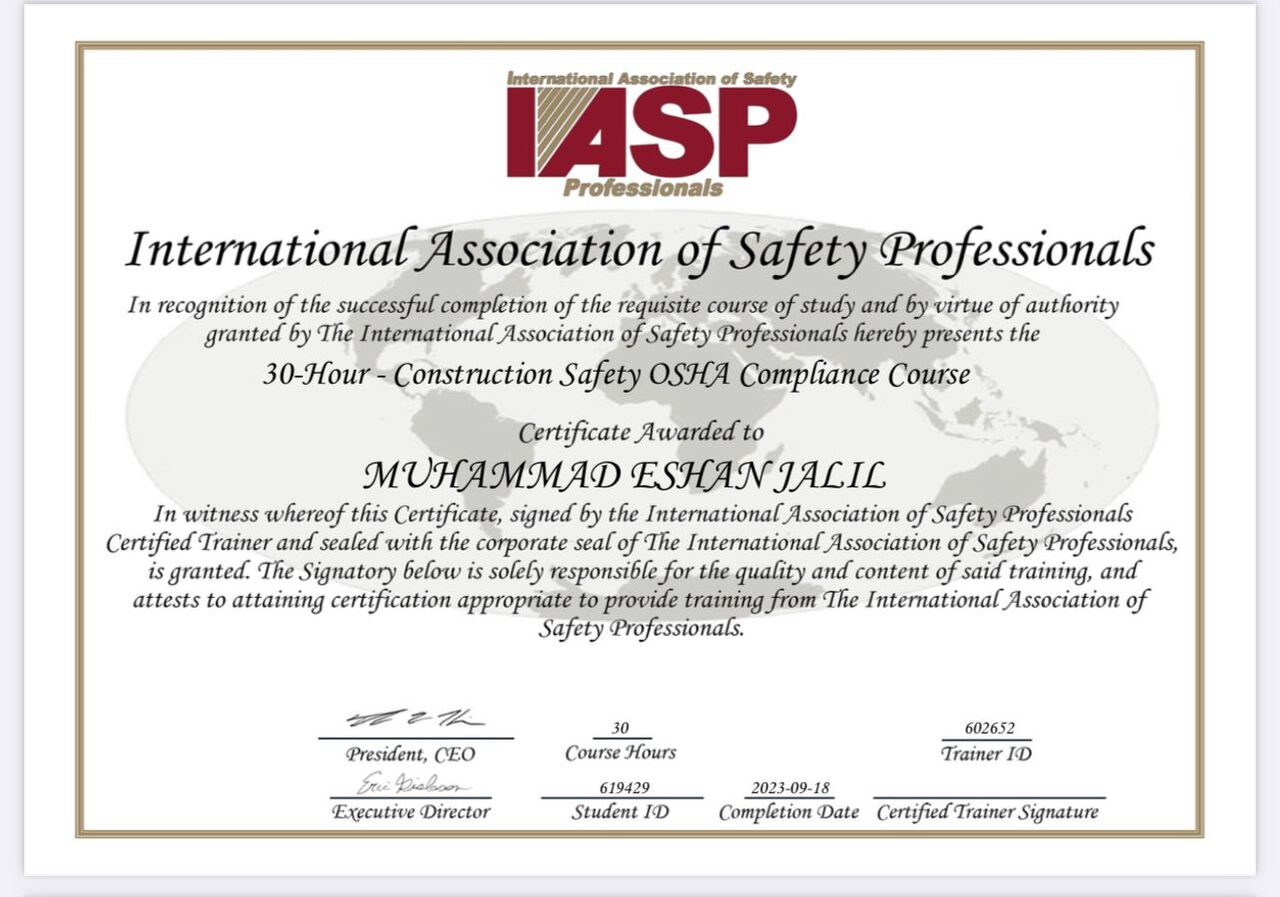Select the recipient name 'MUHAMMAD ESHAN JALIL'

(x=624, y=476)
